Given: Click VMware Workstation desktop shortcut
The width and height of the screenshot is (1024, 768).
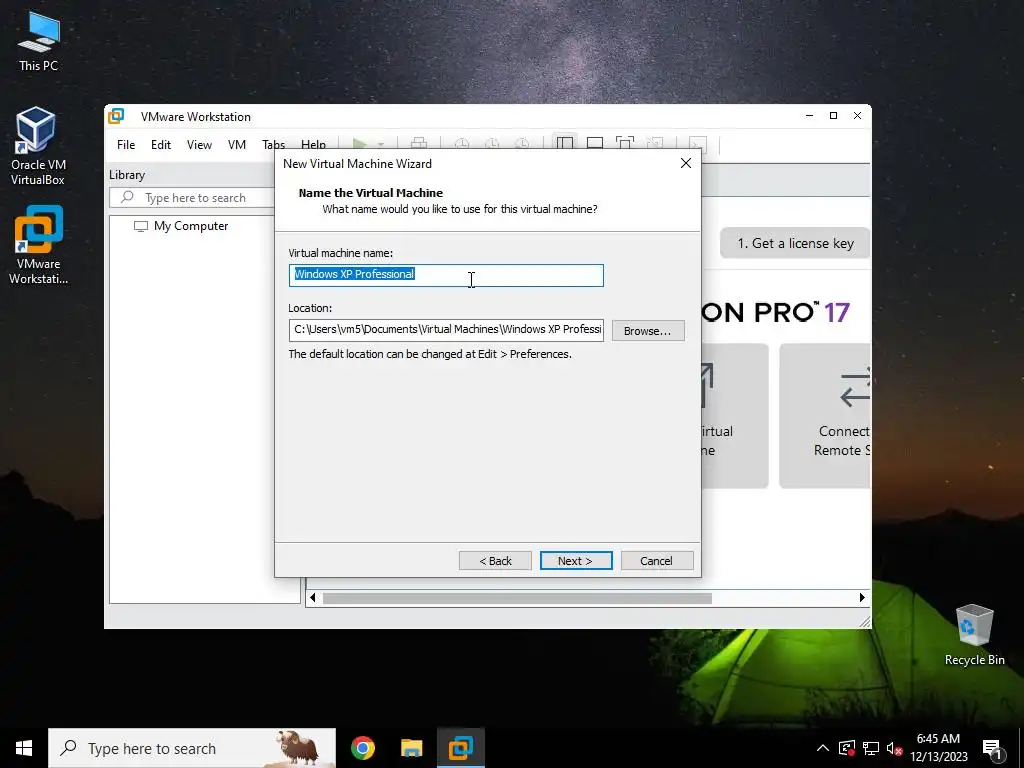Looking at the screenshot, I should [x=39, y=245].
